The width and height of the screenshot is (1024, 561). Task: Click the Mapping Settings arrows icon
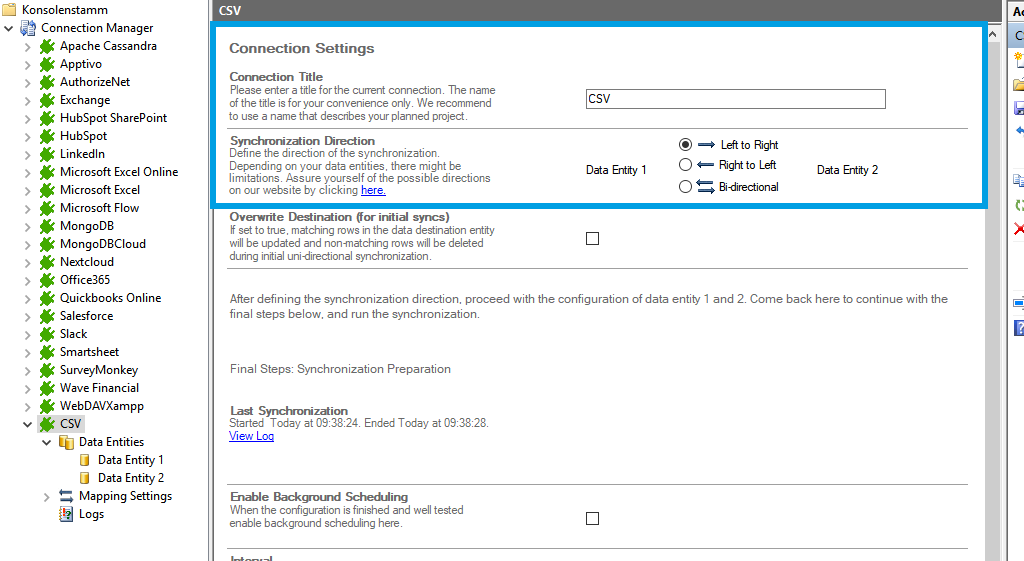coord(67,496)
